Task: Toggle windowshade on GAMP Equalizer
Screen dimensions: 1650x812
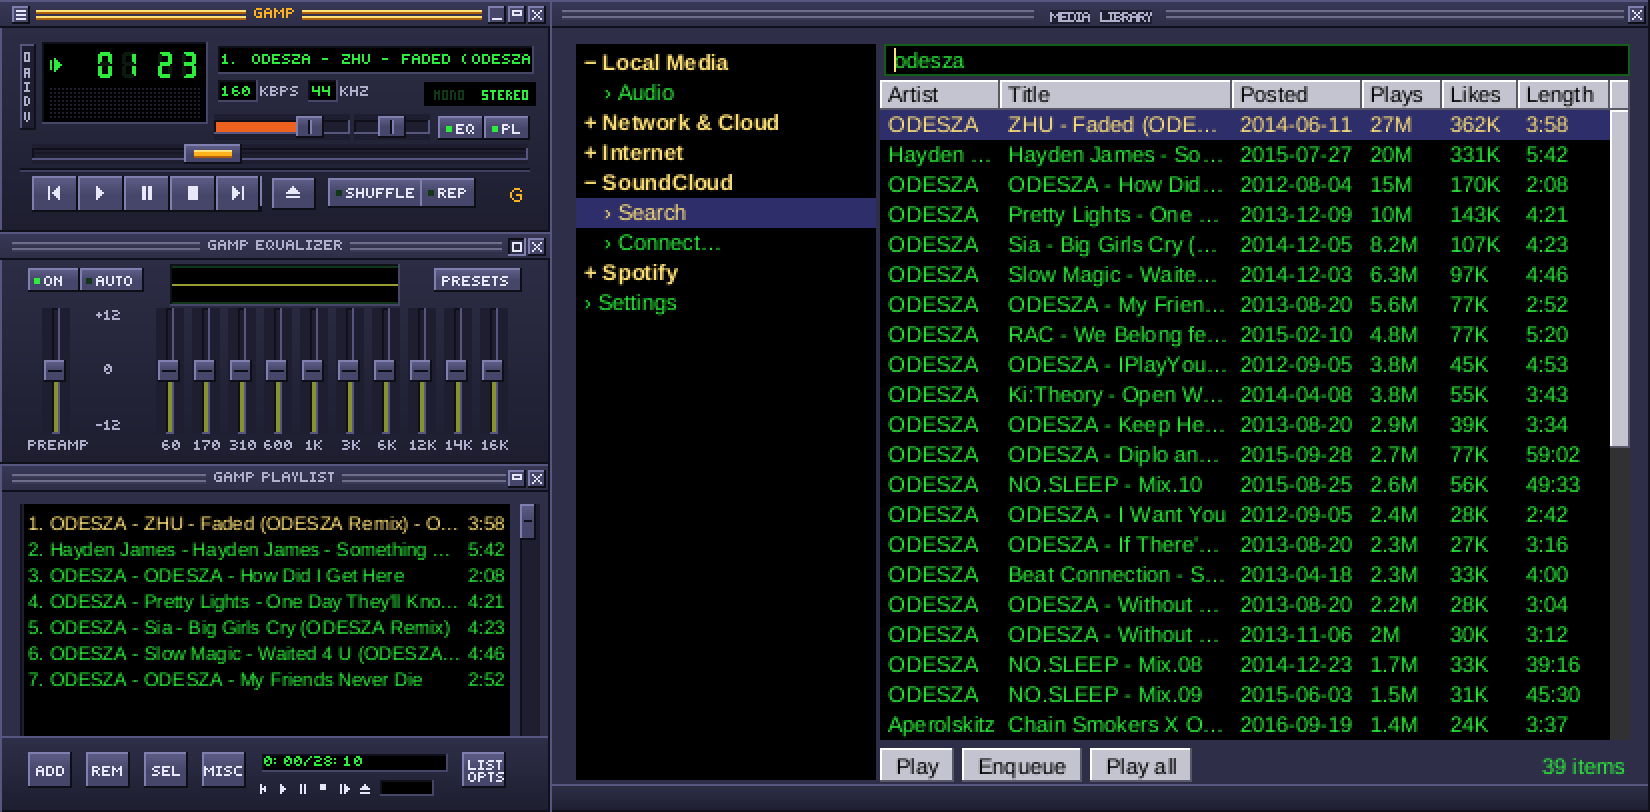Action: click(x=517, y=246)
